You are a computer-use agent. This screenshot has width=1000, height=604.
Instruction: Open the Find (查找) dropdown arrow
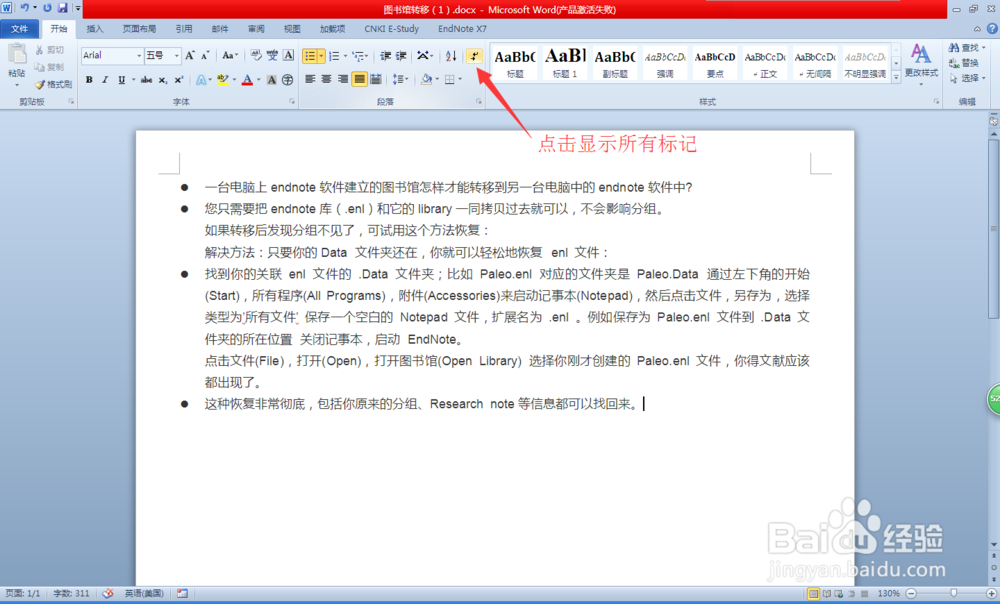[x=984, y=48]
